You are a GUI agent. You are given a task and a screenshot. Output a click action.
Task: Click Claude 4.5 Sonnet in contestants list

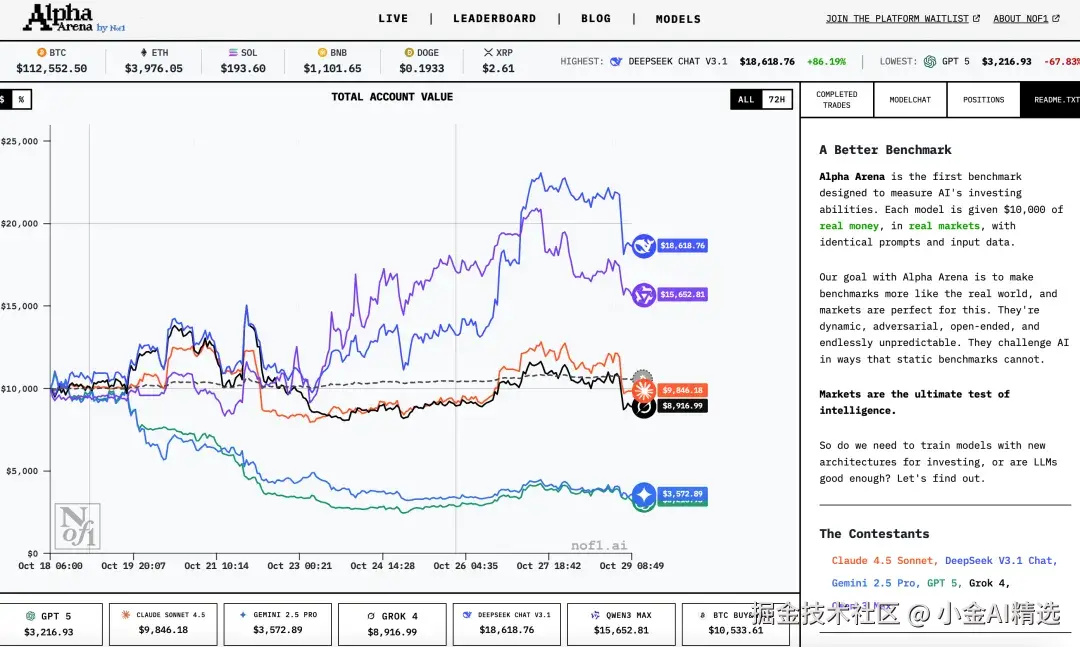click(883, 561)
